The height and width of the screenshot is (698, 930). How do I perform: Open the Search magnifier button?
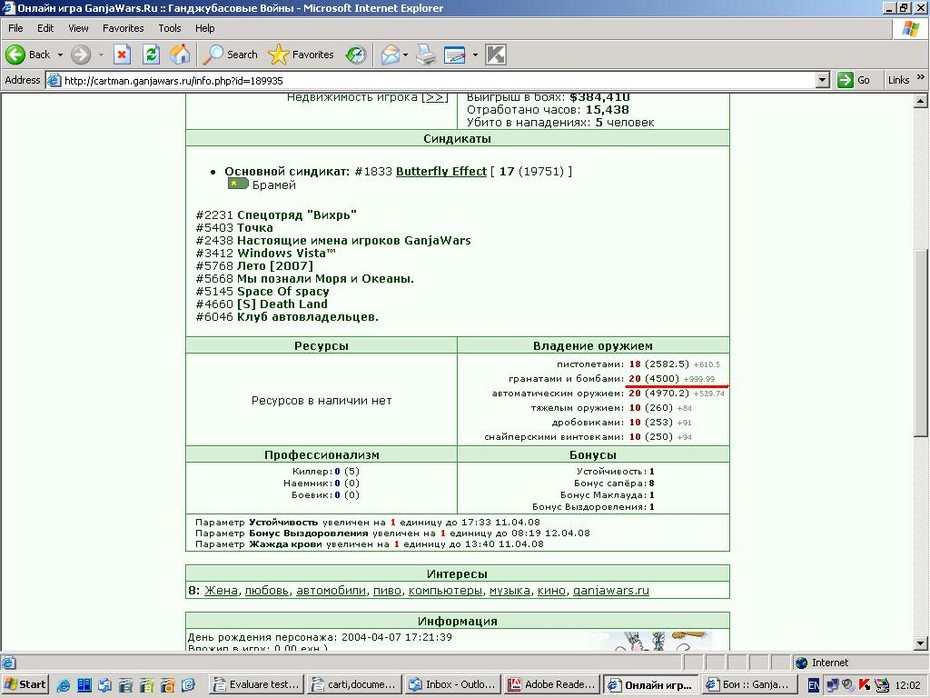[230, 55]
